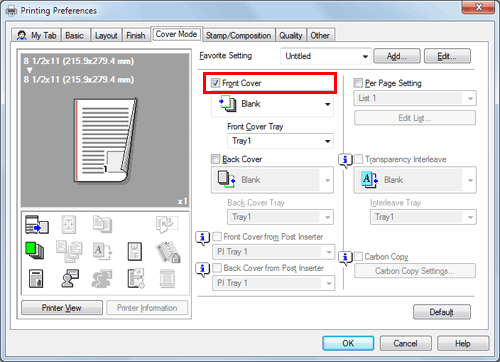The image size is (500, 362).
Task: Click the grayed account track group icon
Action: click(x=102, y=279)
